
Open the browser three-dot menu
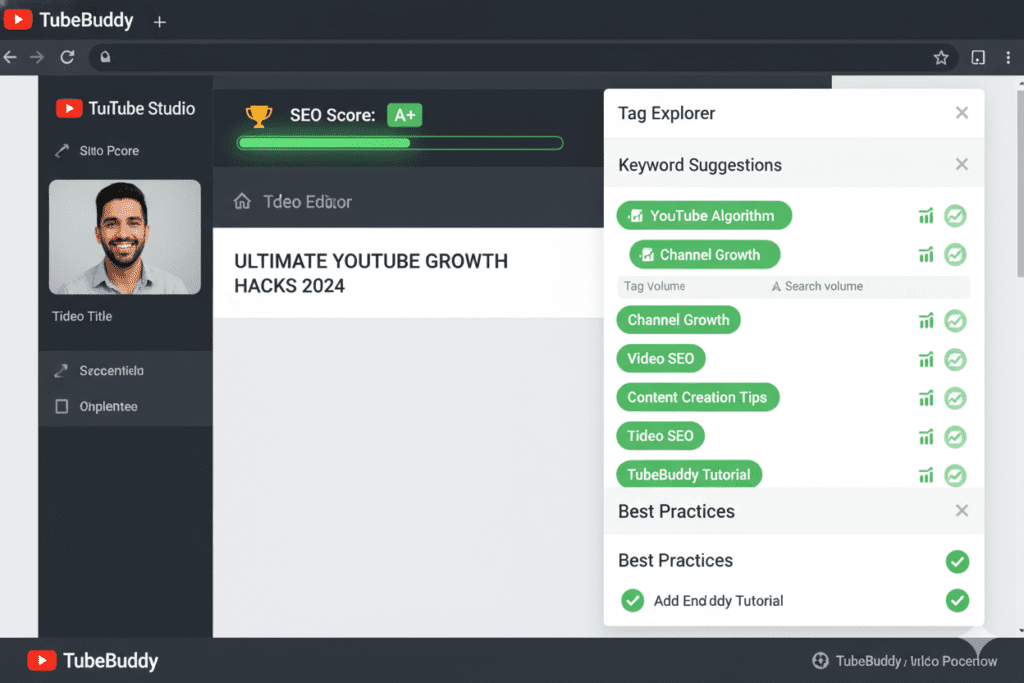(1008, 58)
